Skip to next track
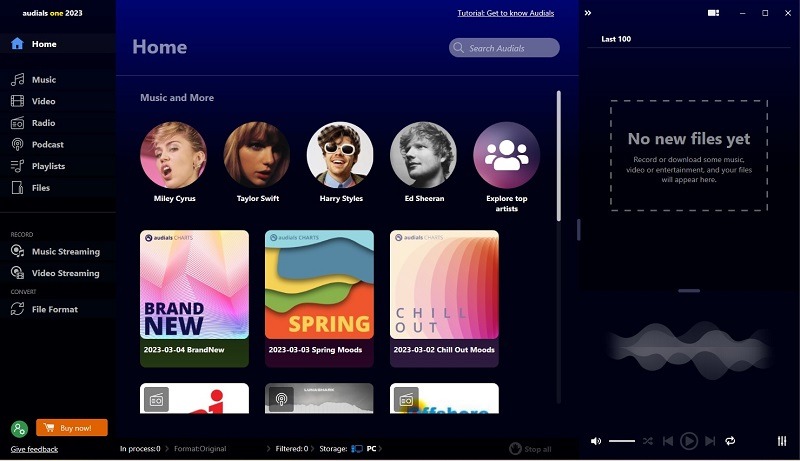Image resolution: width=800 pixels, height=461 pixels. point(710,441)
